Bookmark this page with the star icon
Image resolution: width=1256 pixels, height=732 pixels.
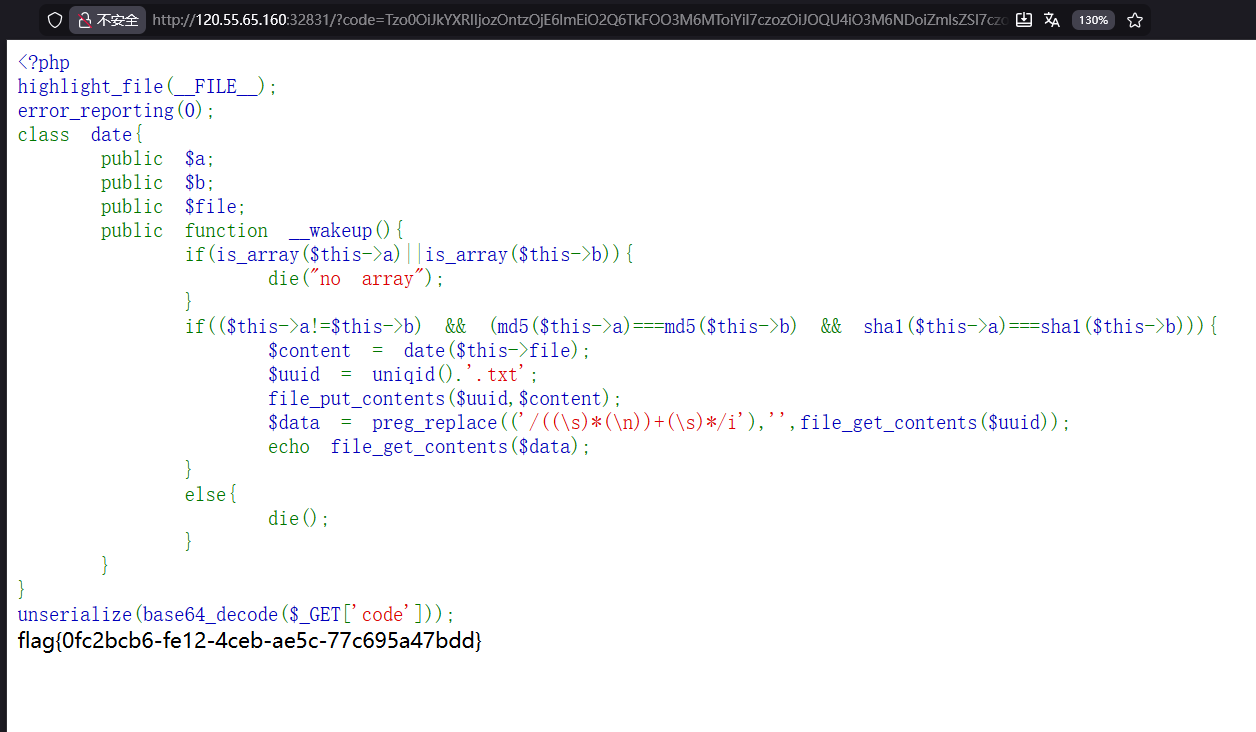[1135, 20]
